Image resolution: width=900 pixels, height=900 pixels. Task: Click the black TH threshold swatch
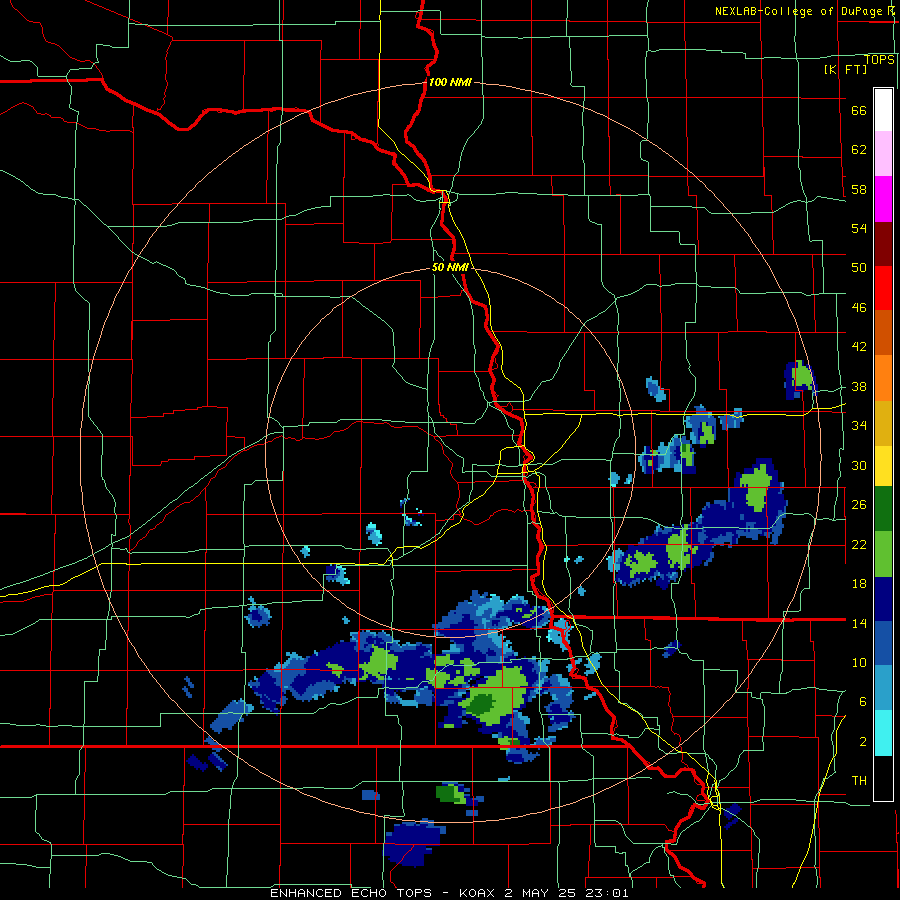[883, 778]
